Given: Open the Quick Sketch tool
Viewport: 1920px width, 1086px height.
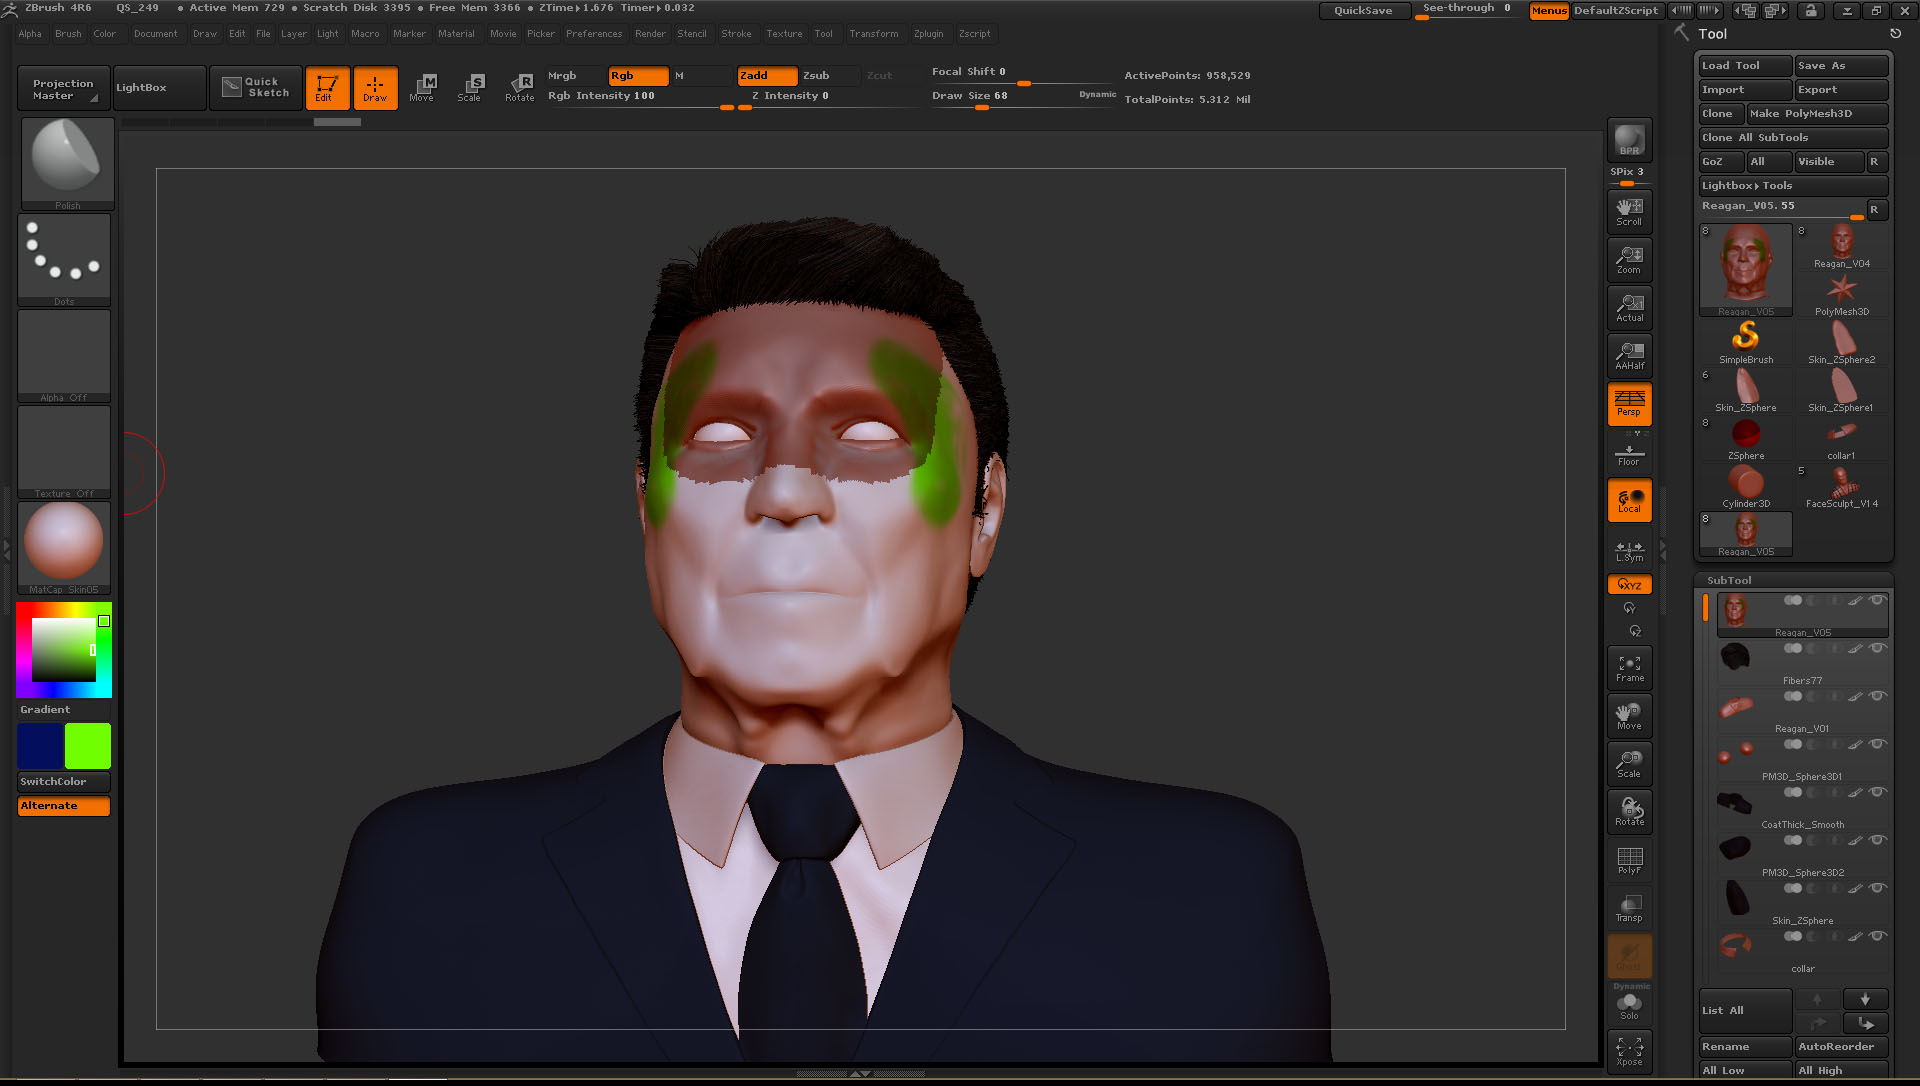Looking at the screenshot, I should tap(255, 87).
